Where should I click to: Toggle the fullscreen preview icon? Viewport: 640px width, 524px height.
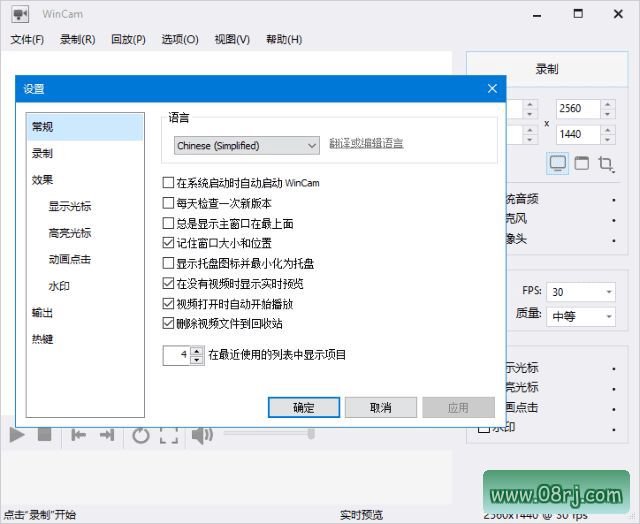point(169,434)
